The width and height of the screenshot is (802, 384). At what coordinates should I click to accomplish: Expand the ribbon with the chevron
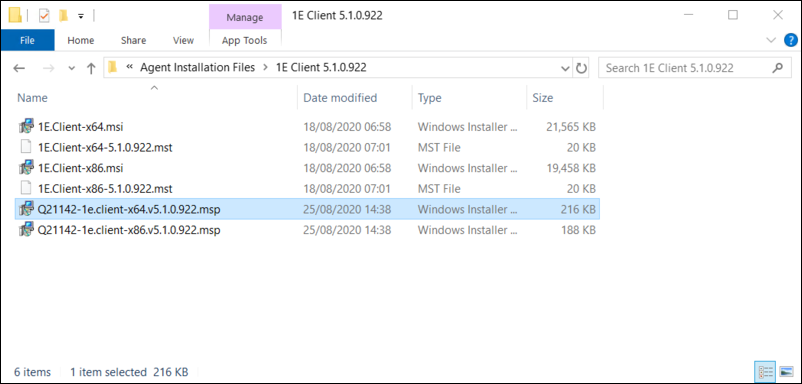pyautogui.click(x=771, y=40)
